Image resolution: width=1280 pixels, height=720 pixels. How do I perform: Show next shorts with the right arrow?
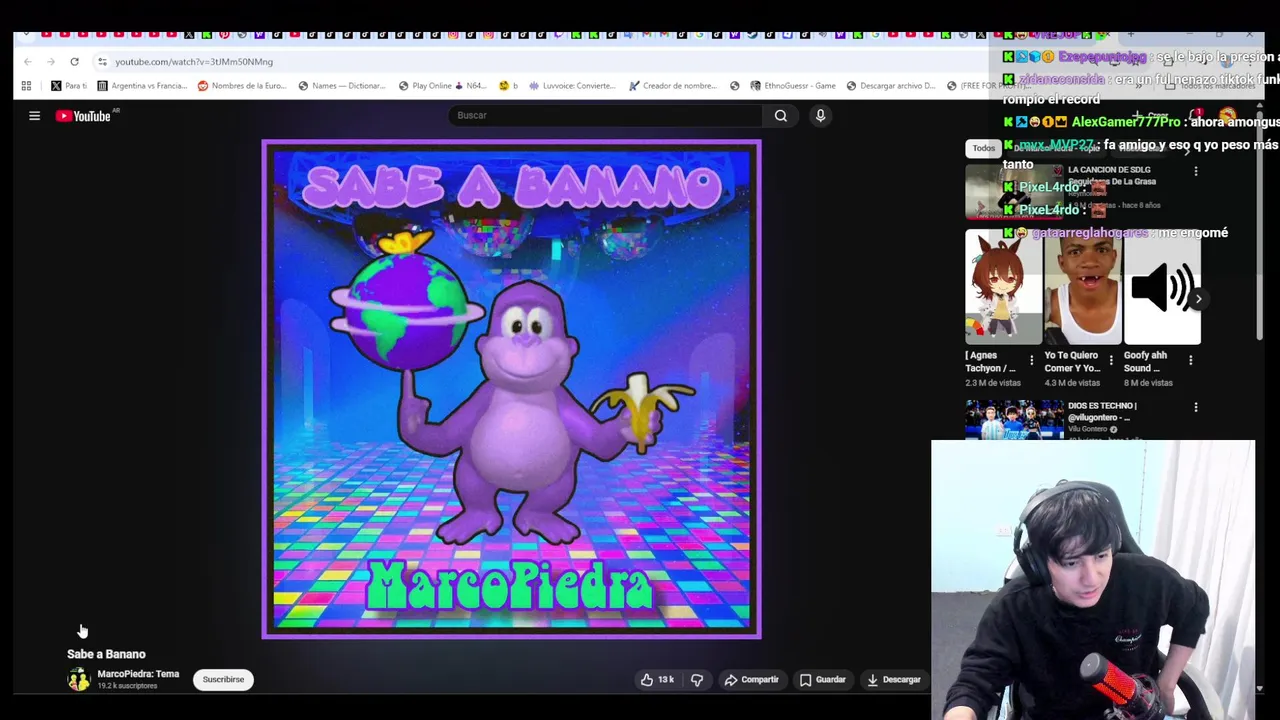tap(1198, 299)
